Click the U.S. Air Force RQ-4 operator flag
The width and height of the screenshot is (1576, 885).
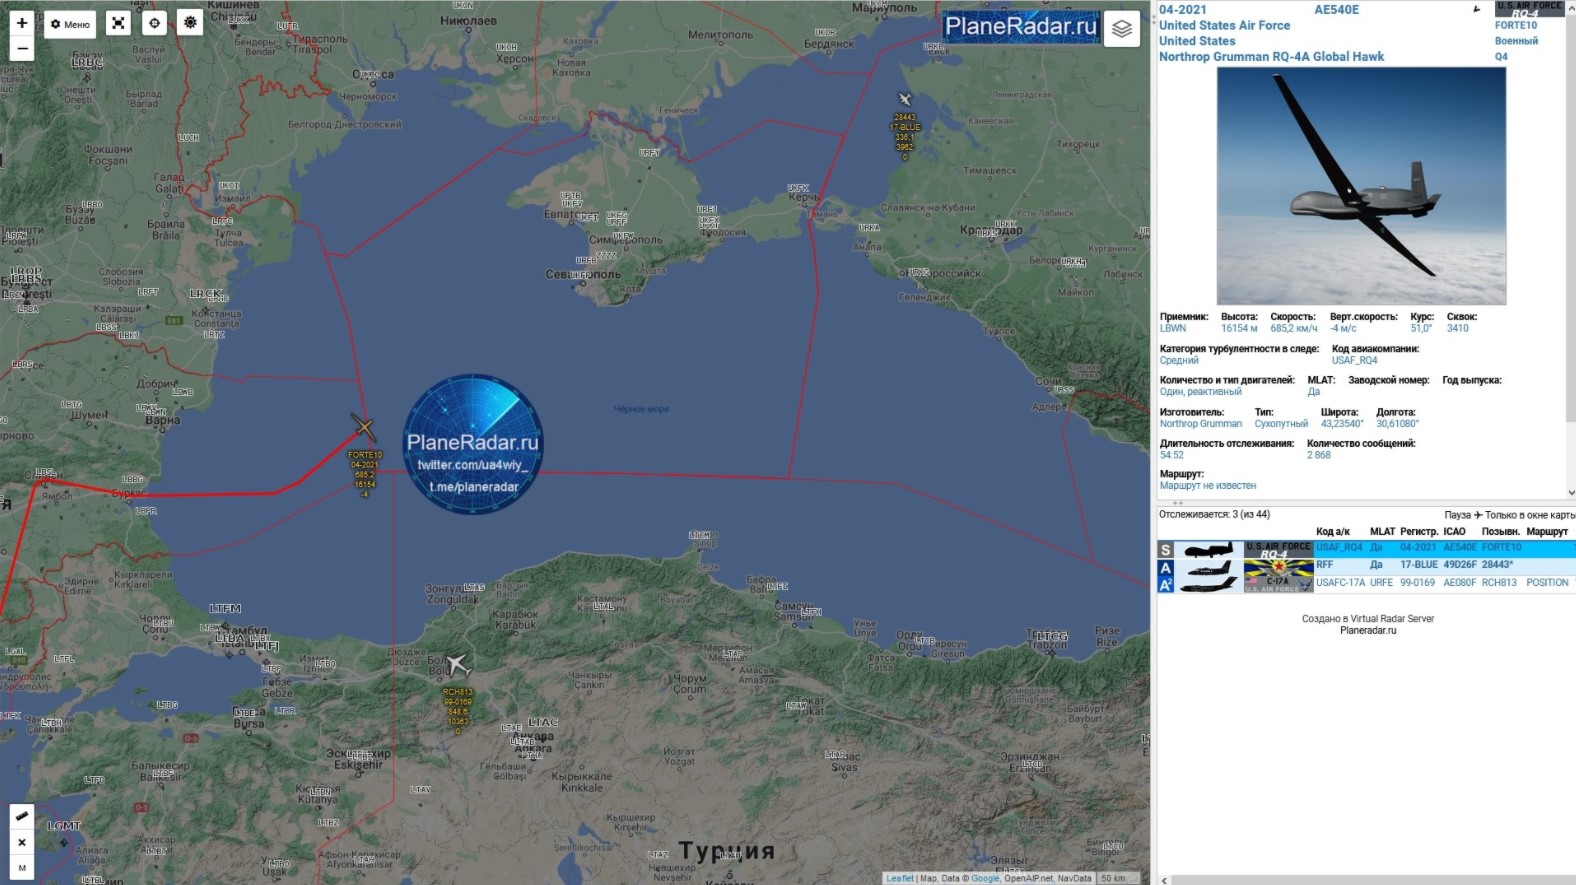tap(1278, 549)
